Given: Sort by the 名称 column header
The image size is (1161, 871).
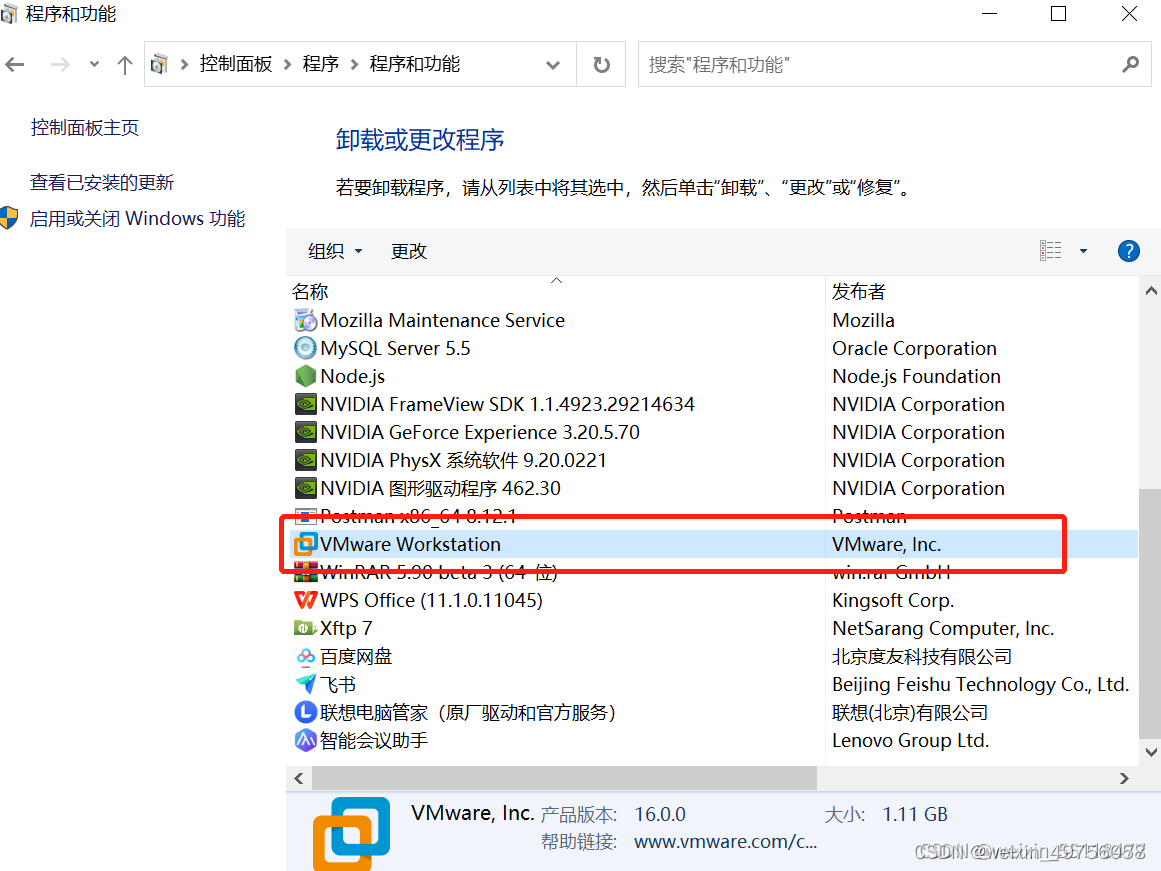Looking at the screenshot, I should [x=555, y=291].
